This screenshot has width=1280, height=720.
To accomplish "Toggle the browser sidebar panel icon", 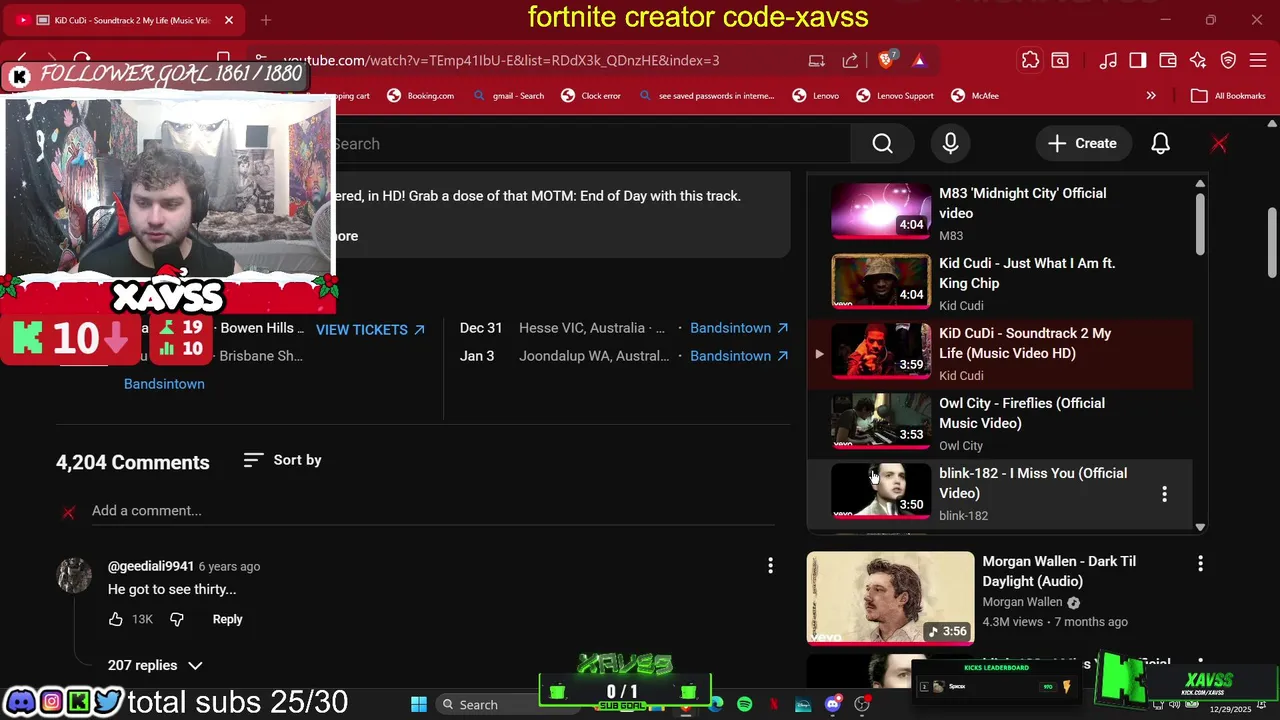I will point(1137,60).
